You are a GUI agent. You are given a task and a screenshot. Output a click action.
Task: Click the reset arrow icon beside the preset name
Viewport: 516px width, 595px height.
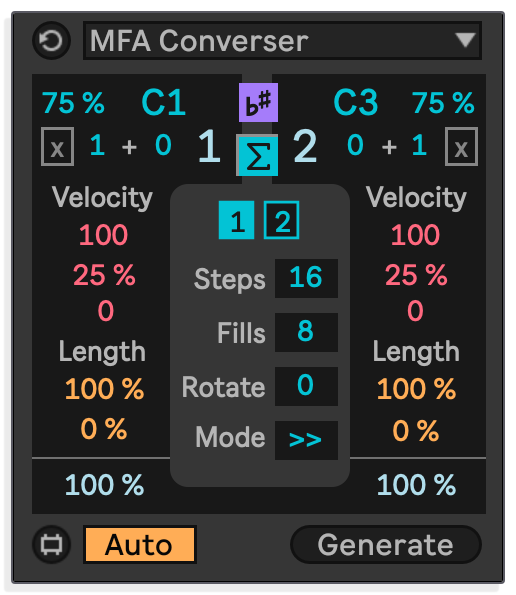pos(51,41)
